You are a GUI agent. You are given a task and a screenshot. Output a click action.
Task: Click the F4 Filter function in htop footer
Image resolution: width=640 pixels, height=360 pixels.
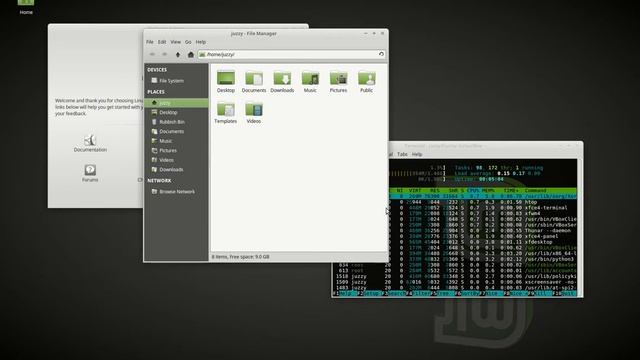pos(418,293)
